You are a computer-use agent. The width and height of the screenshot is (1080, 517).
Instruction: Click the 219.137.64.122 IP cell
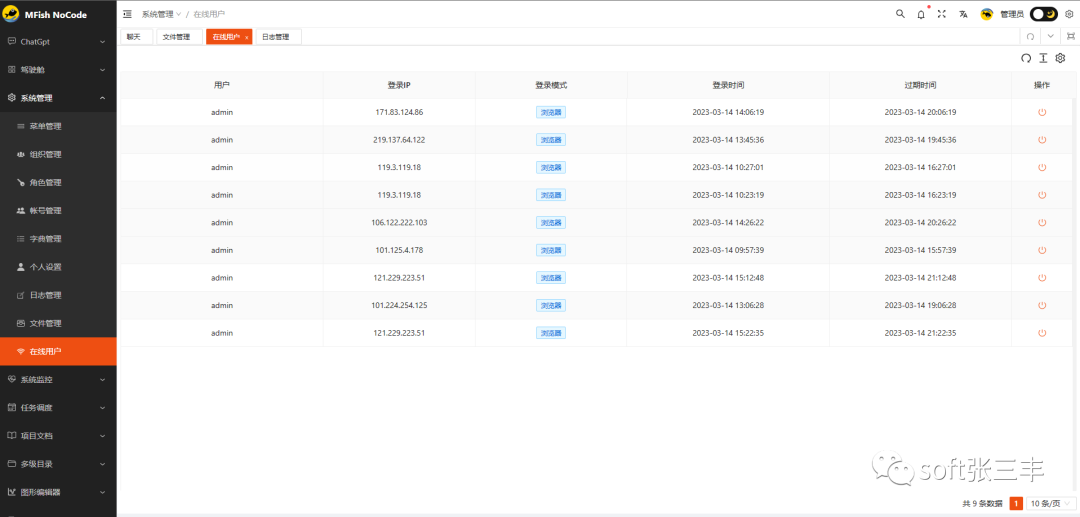pyautogui.click(x=399, y=140)
